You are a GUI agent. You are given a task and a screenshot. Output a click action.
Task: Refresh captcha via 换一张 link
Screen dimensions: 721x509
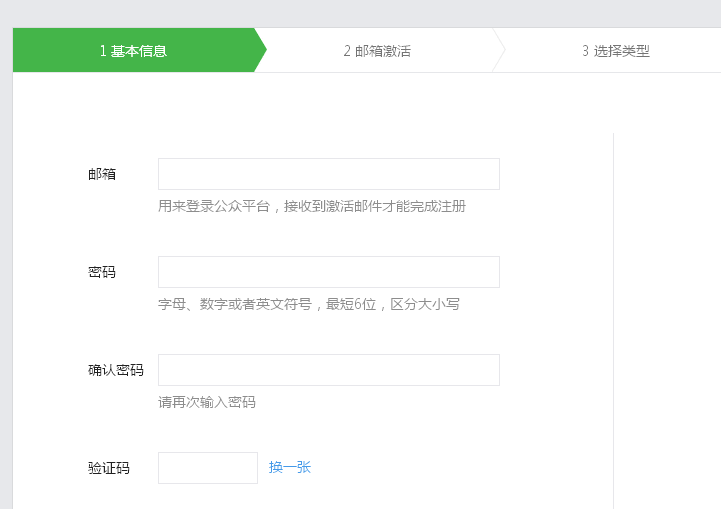pos(290,468)
